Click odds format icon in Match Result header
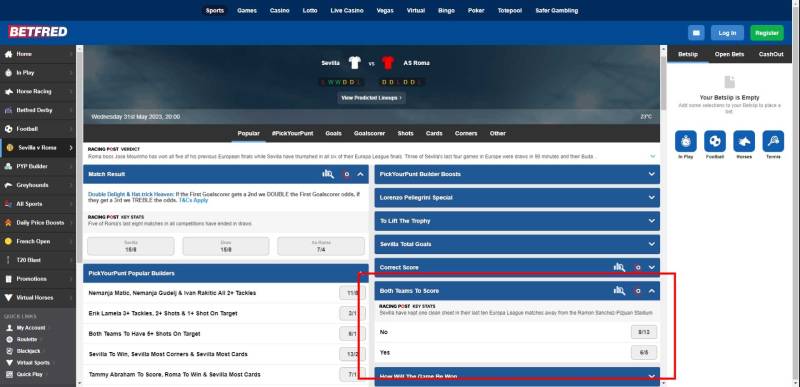The image size is (800, 387). (346, 174)
